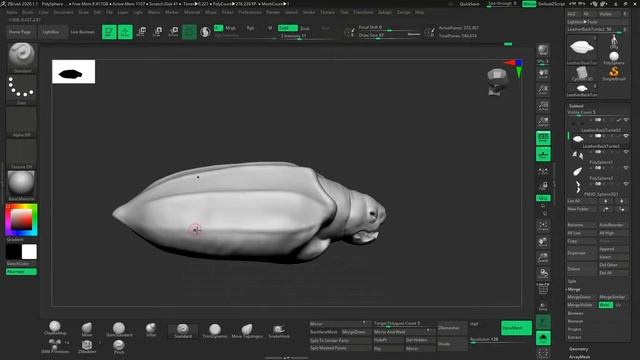
Task: Pick a color in the color square
Action: tap(21, 219)
